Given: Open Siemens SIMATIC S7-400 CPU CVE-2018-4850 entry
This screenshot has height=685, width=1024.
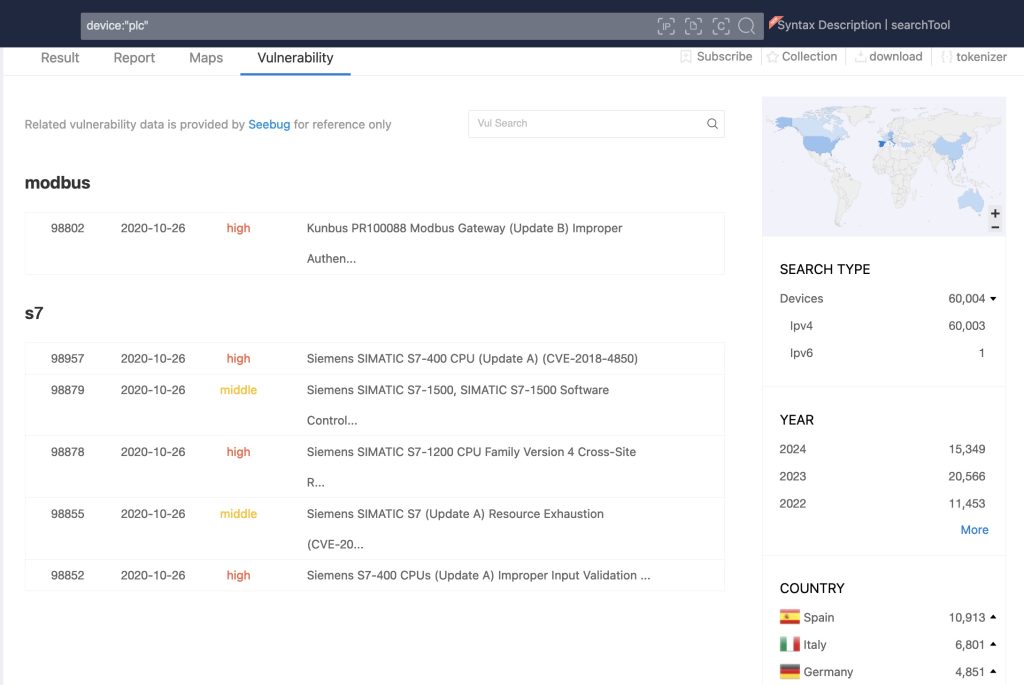Looking at the screenshot, I should click(472, 358).
